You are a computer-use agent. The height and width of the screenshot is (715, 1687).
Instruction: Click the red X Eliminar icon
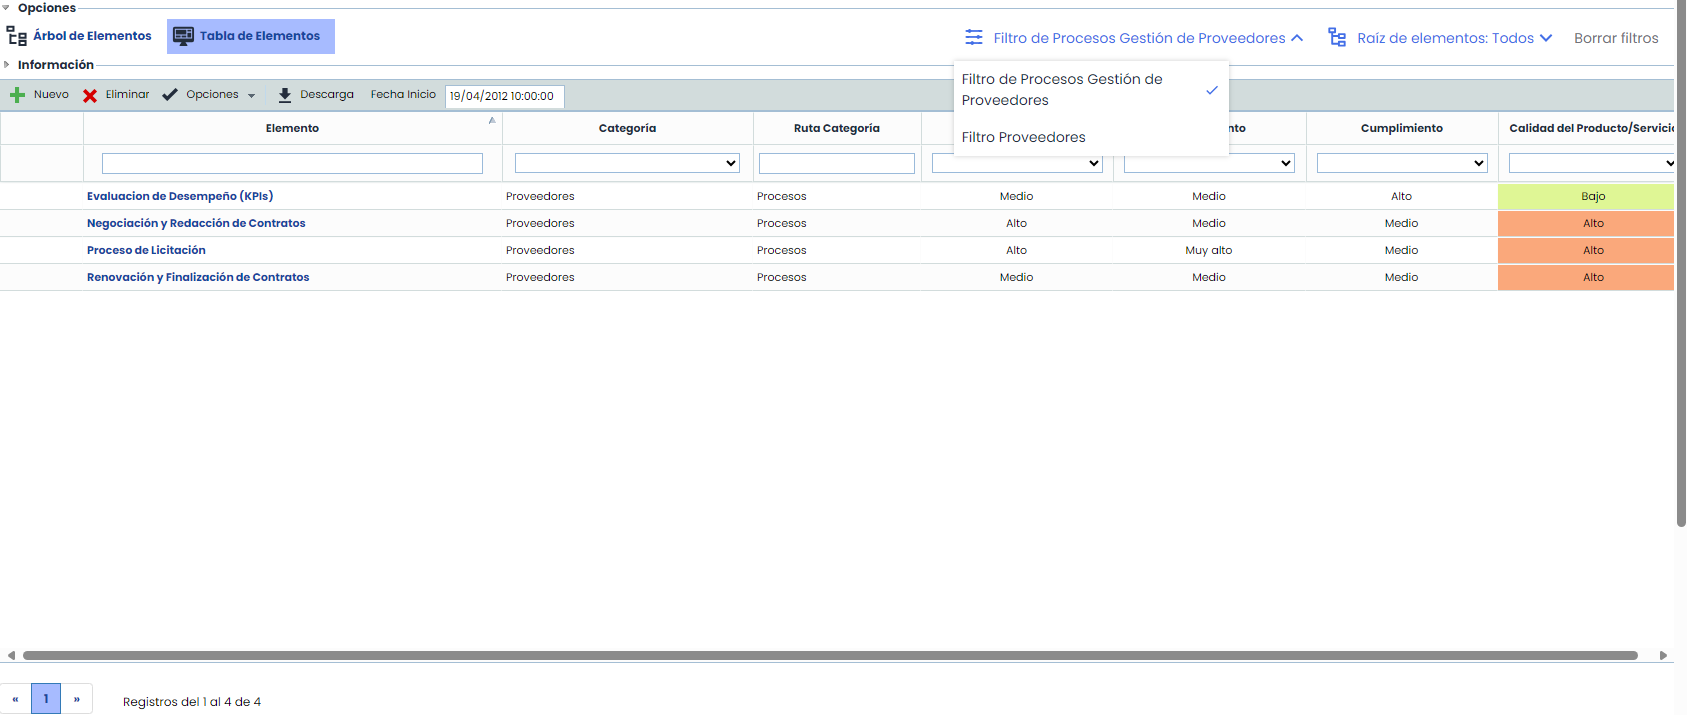[90, 96]
